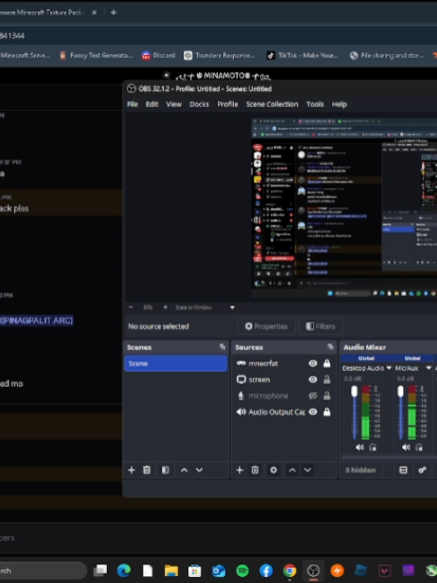Click the 0 hidden label in Audio Mixer
This screenshot has width=437, height=583.
360,470
